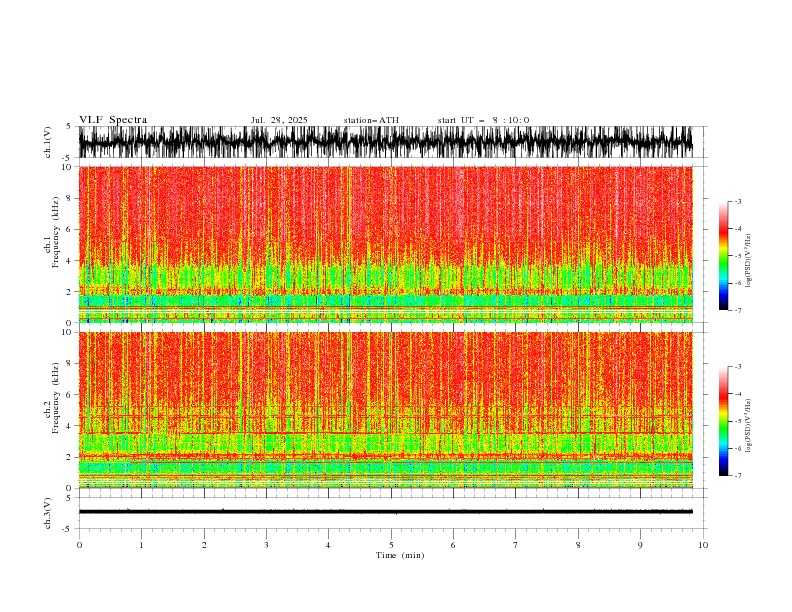Click the 'Time (min)' axis label
The image size is (792, 612).
coord(400,555)
